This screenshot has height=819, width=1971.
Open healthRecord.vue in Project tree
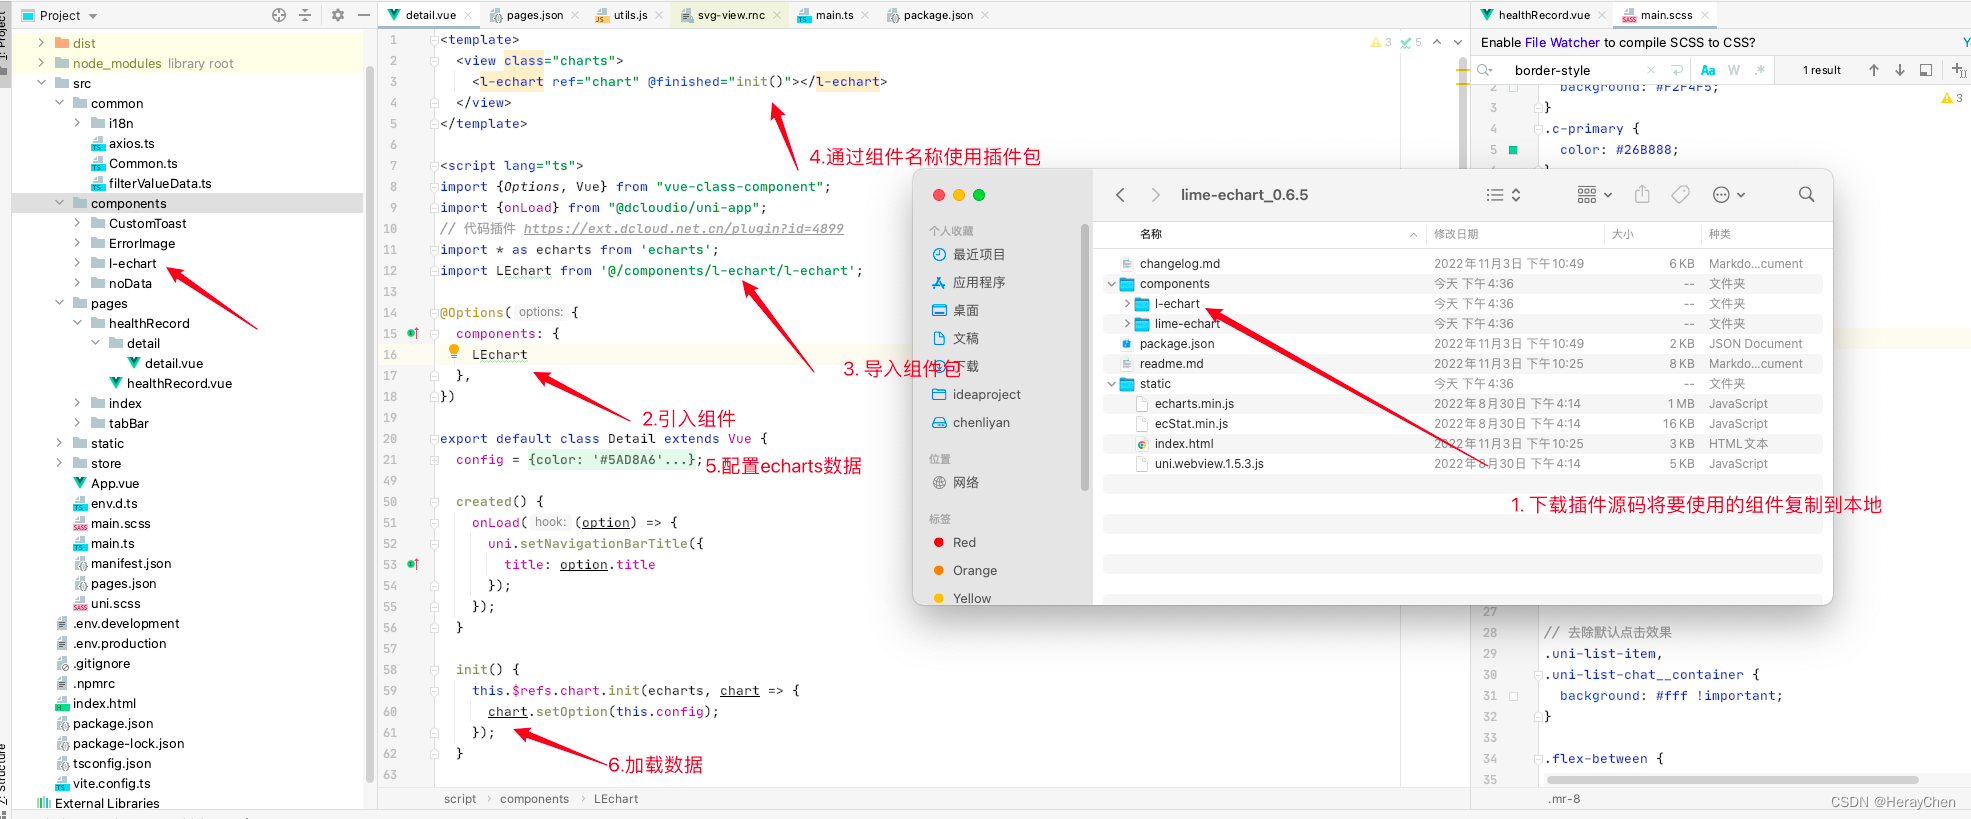[x=179, y=383]
